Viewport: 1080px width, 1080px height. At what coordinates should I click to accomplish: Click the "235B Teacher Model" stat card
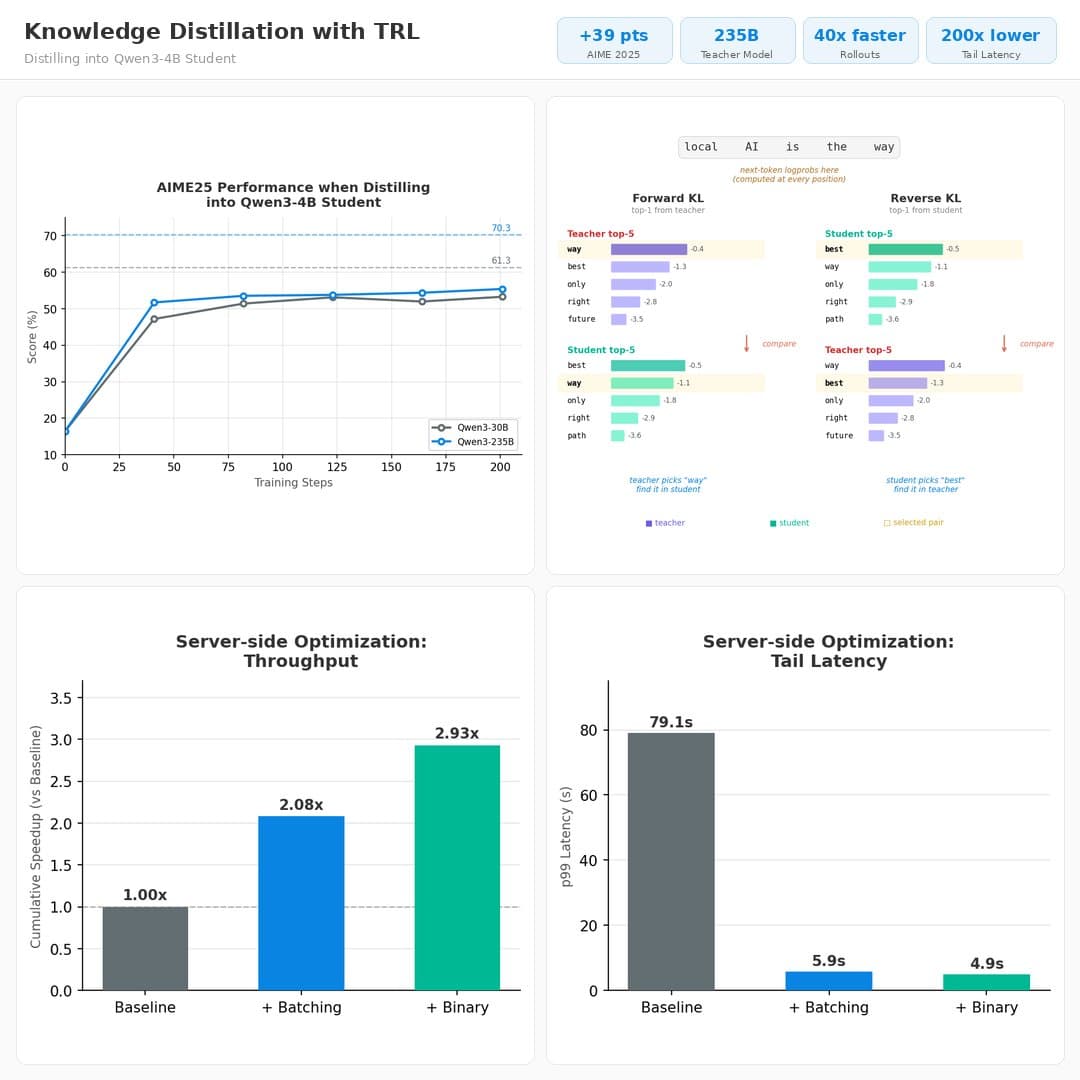pos(737,40)
